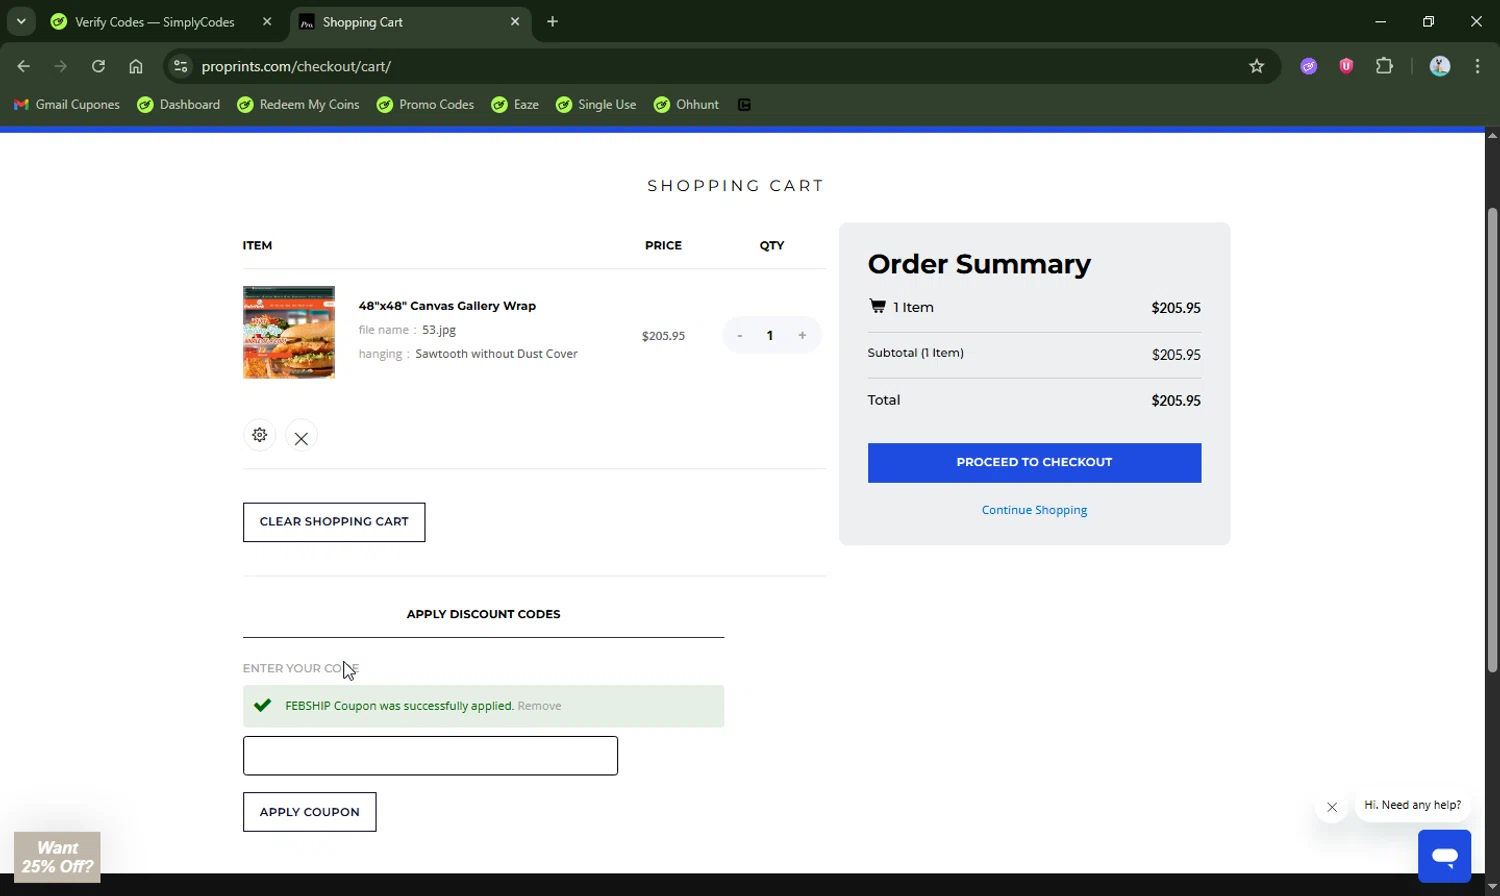Decrease quantity with the minus button
This screenshot has height=896, width=1500.
tap(739, 335)
